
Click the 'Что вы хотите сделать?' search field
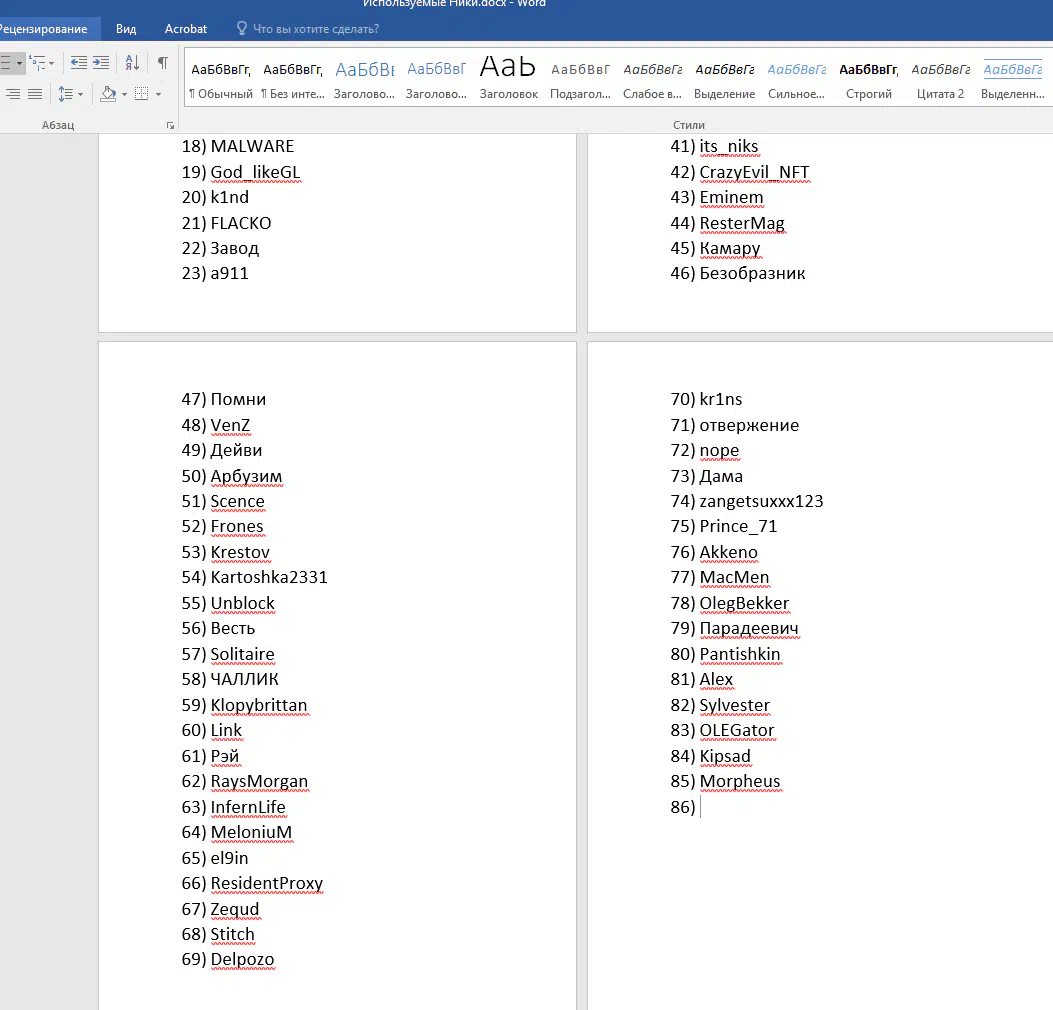click(316, 29)
